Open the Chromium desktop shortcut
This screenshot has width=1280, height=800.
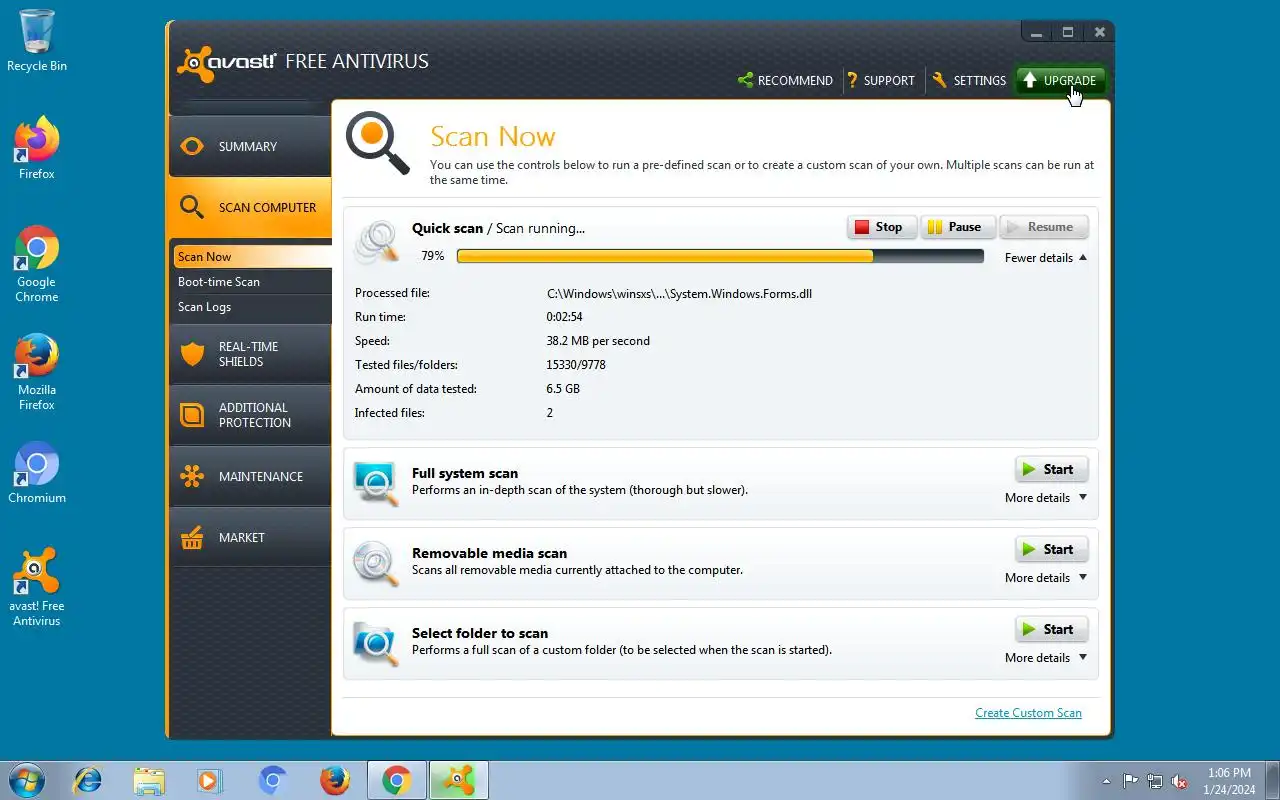point(37,472)
